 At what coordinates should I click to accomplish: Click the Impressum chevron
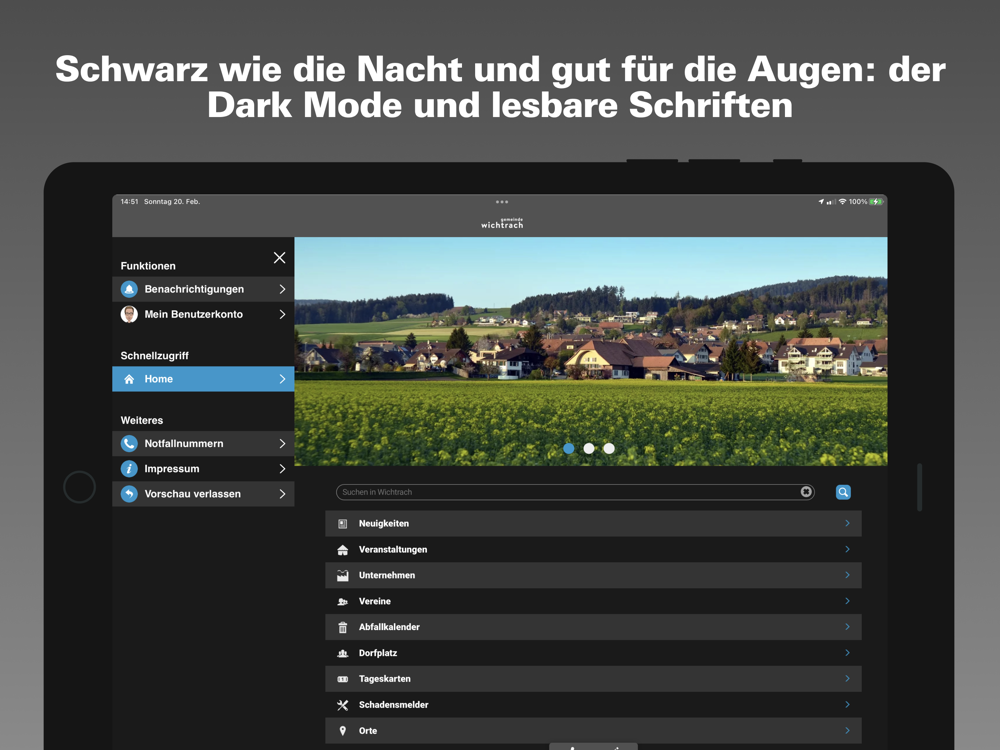(x=282, y=469)
